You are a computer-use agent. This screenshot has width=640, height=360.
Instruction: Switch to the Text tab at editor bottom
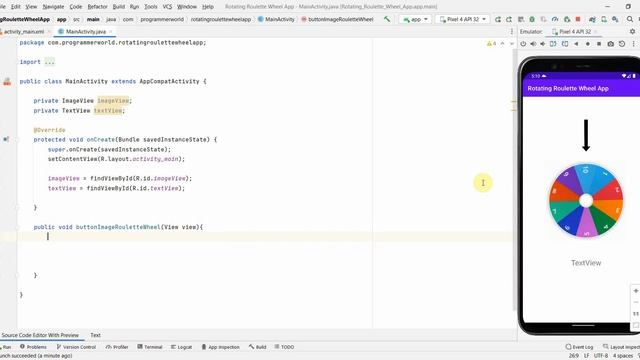[96, 335]
